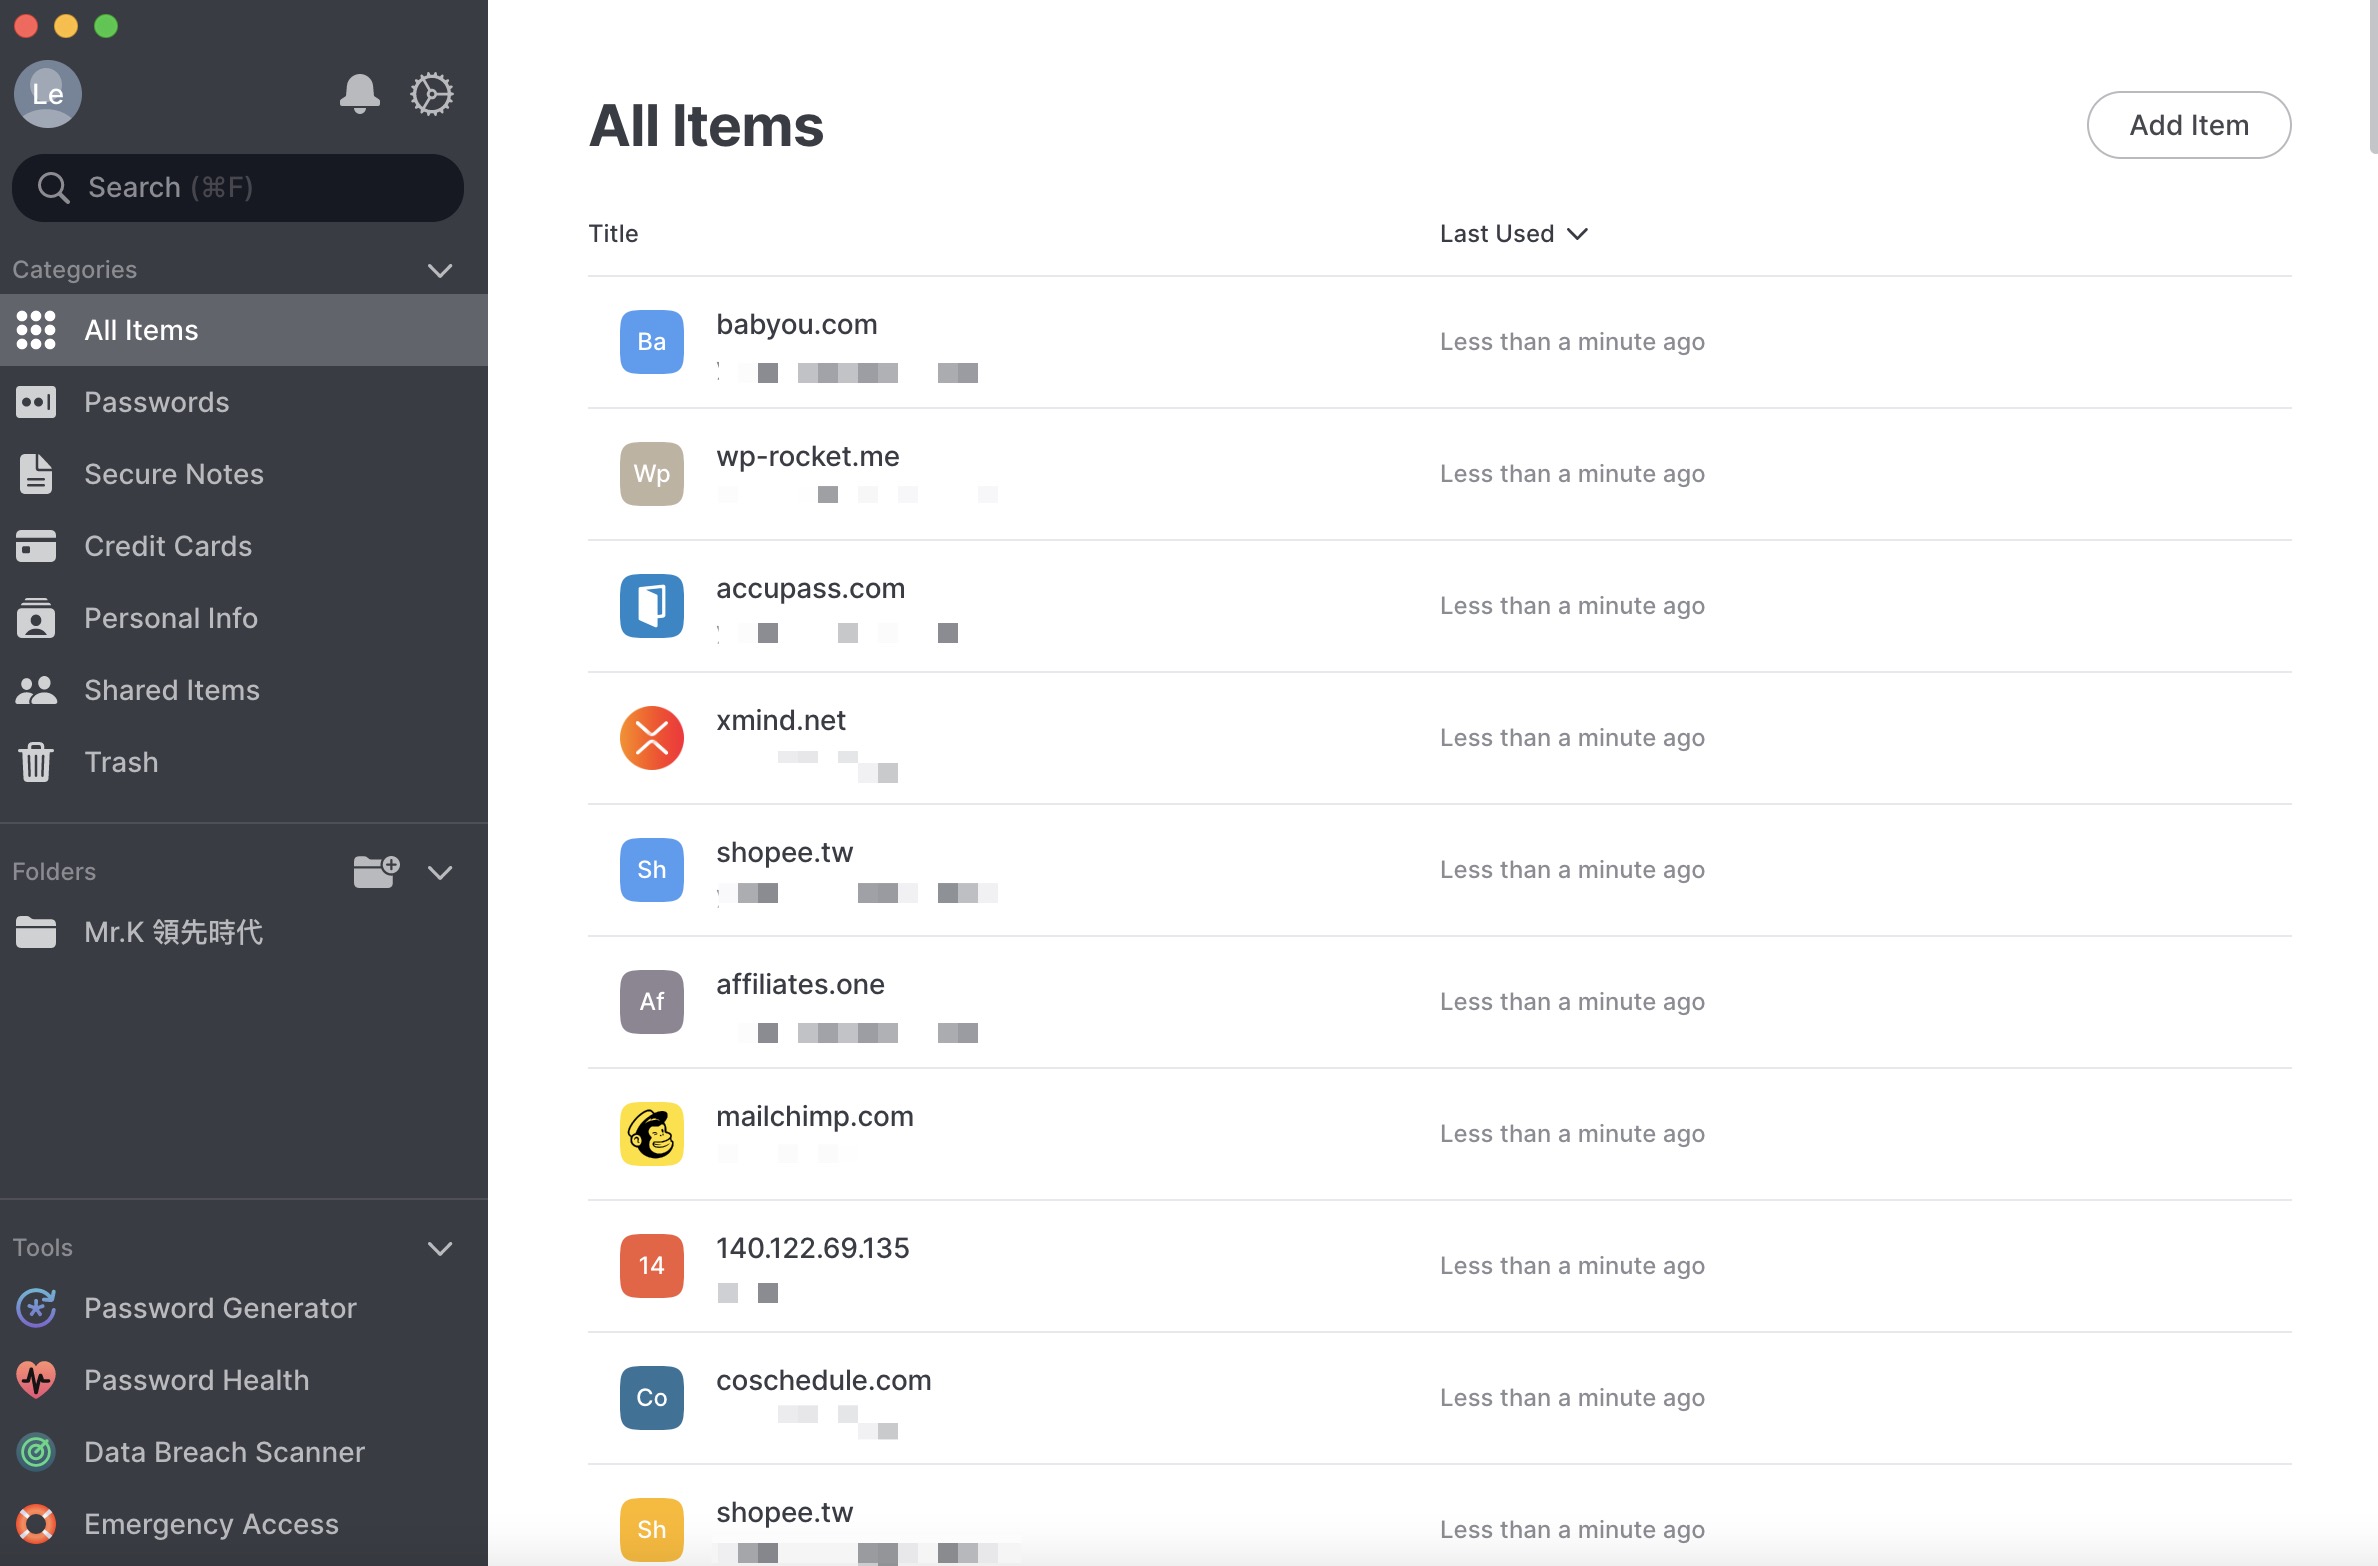Open the accupass.com entry title
2378x1566 pixels.
[x=811, y=588]
